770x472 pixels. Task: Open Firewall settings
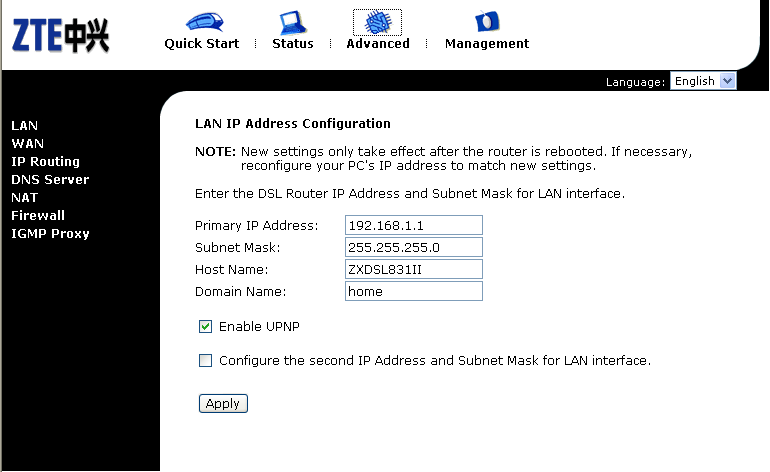click(x=38, y=216)
